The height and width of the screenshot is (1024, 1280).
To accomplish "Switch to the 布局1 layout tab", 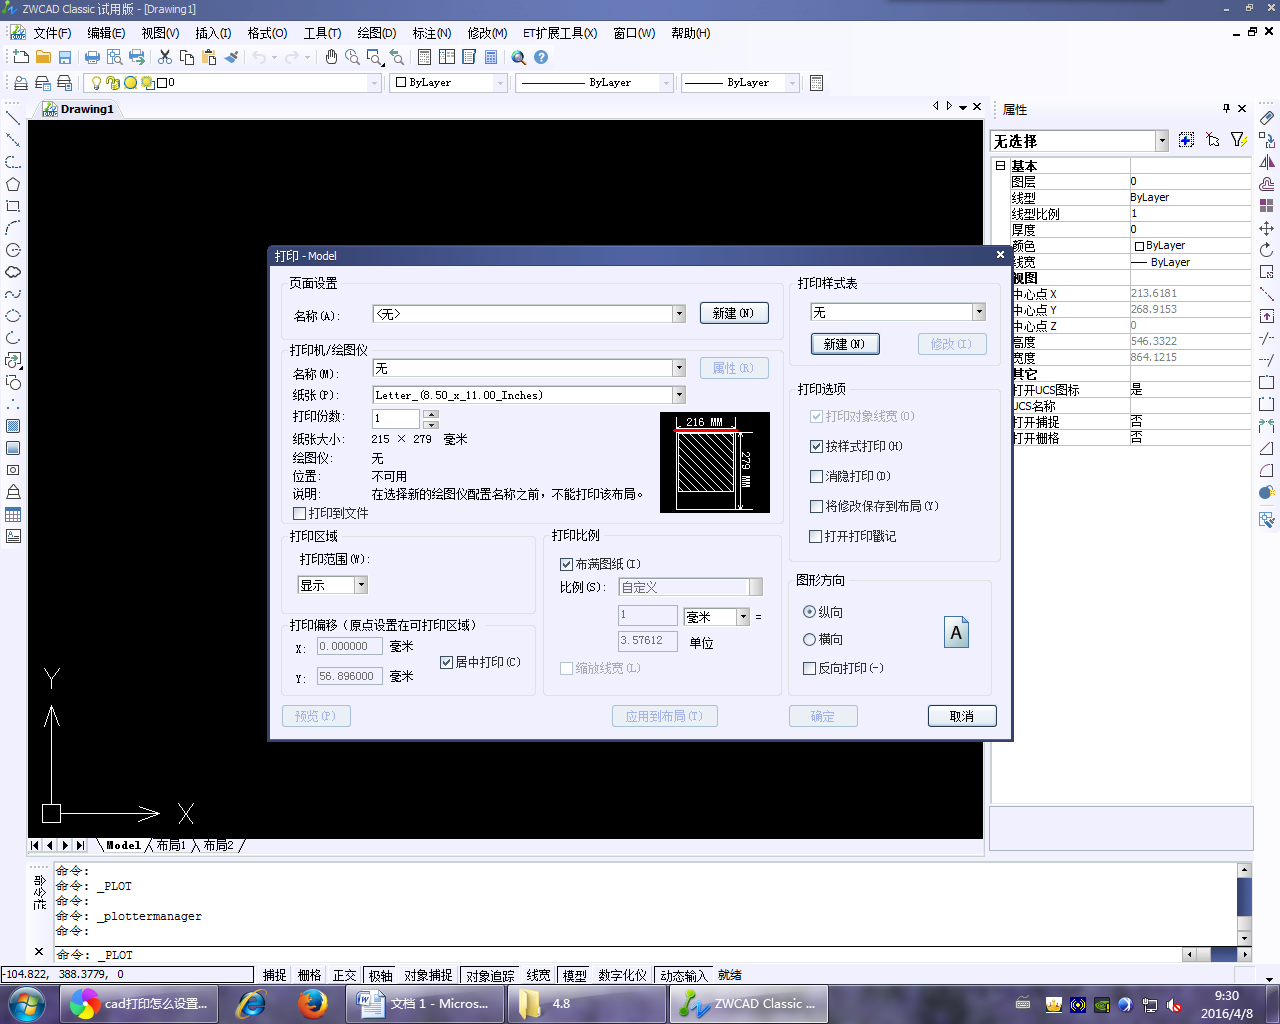I will 171,846.
